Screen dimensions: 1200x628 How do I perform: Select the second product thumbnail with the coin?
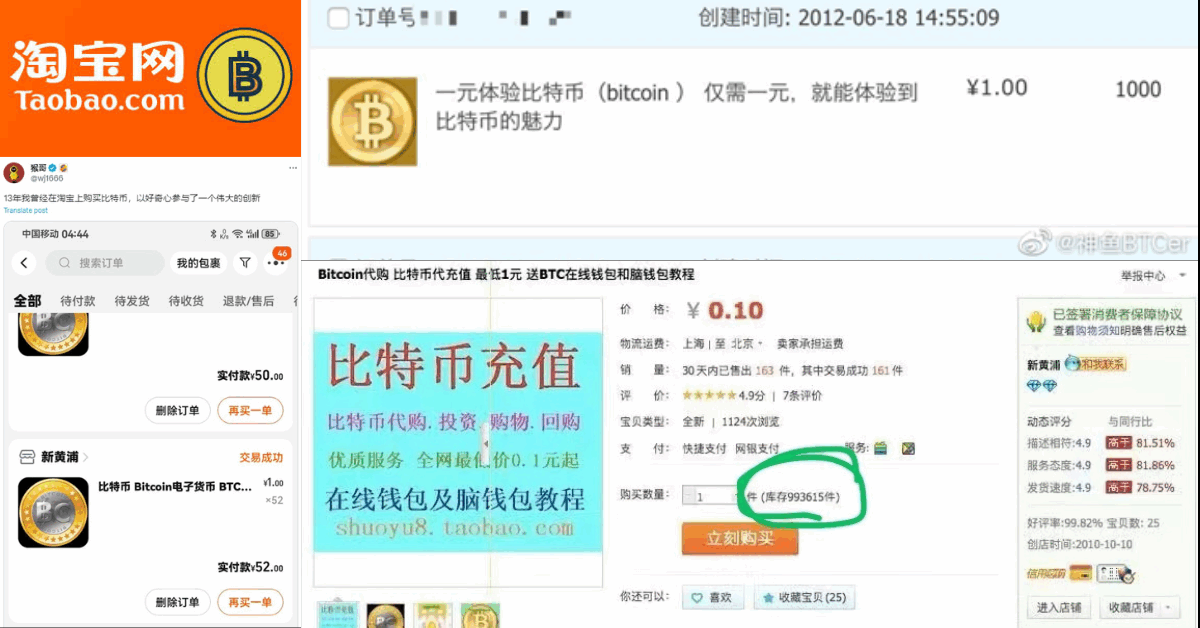pos(386,615)
